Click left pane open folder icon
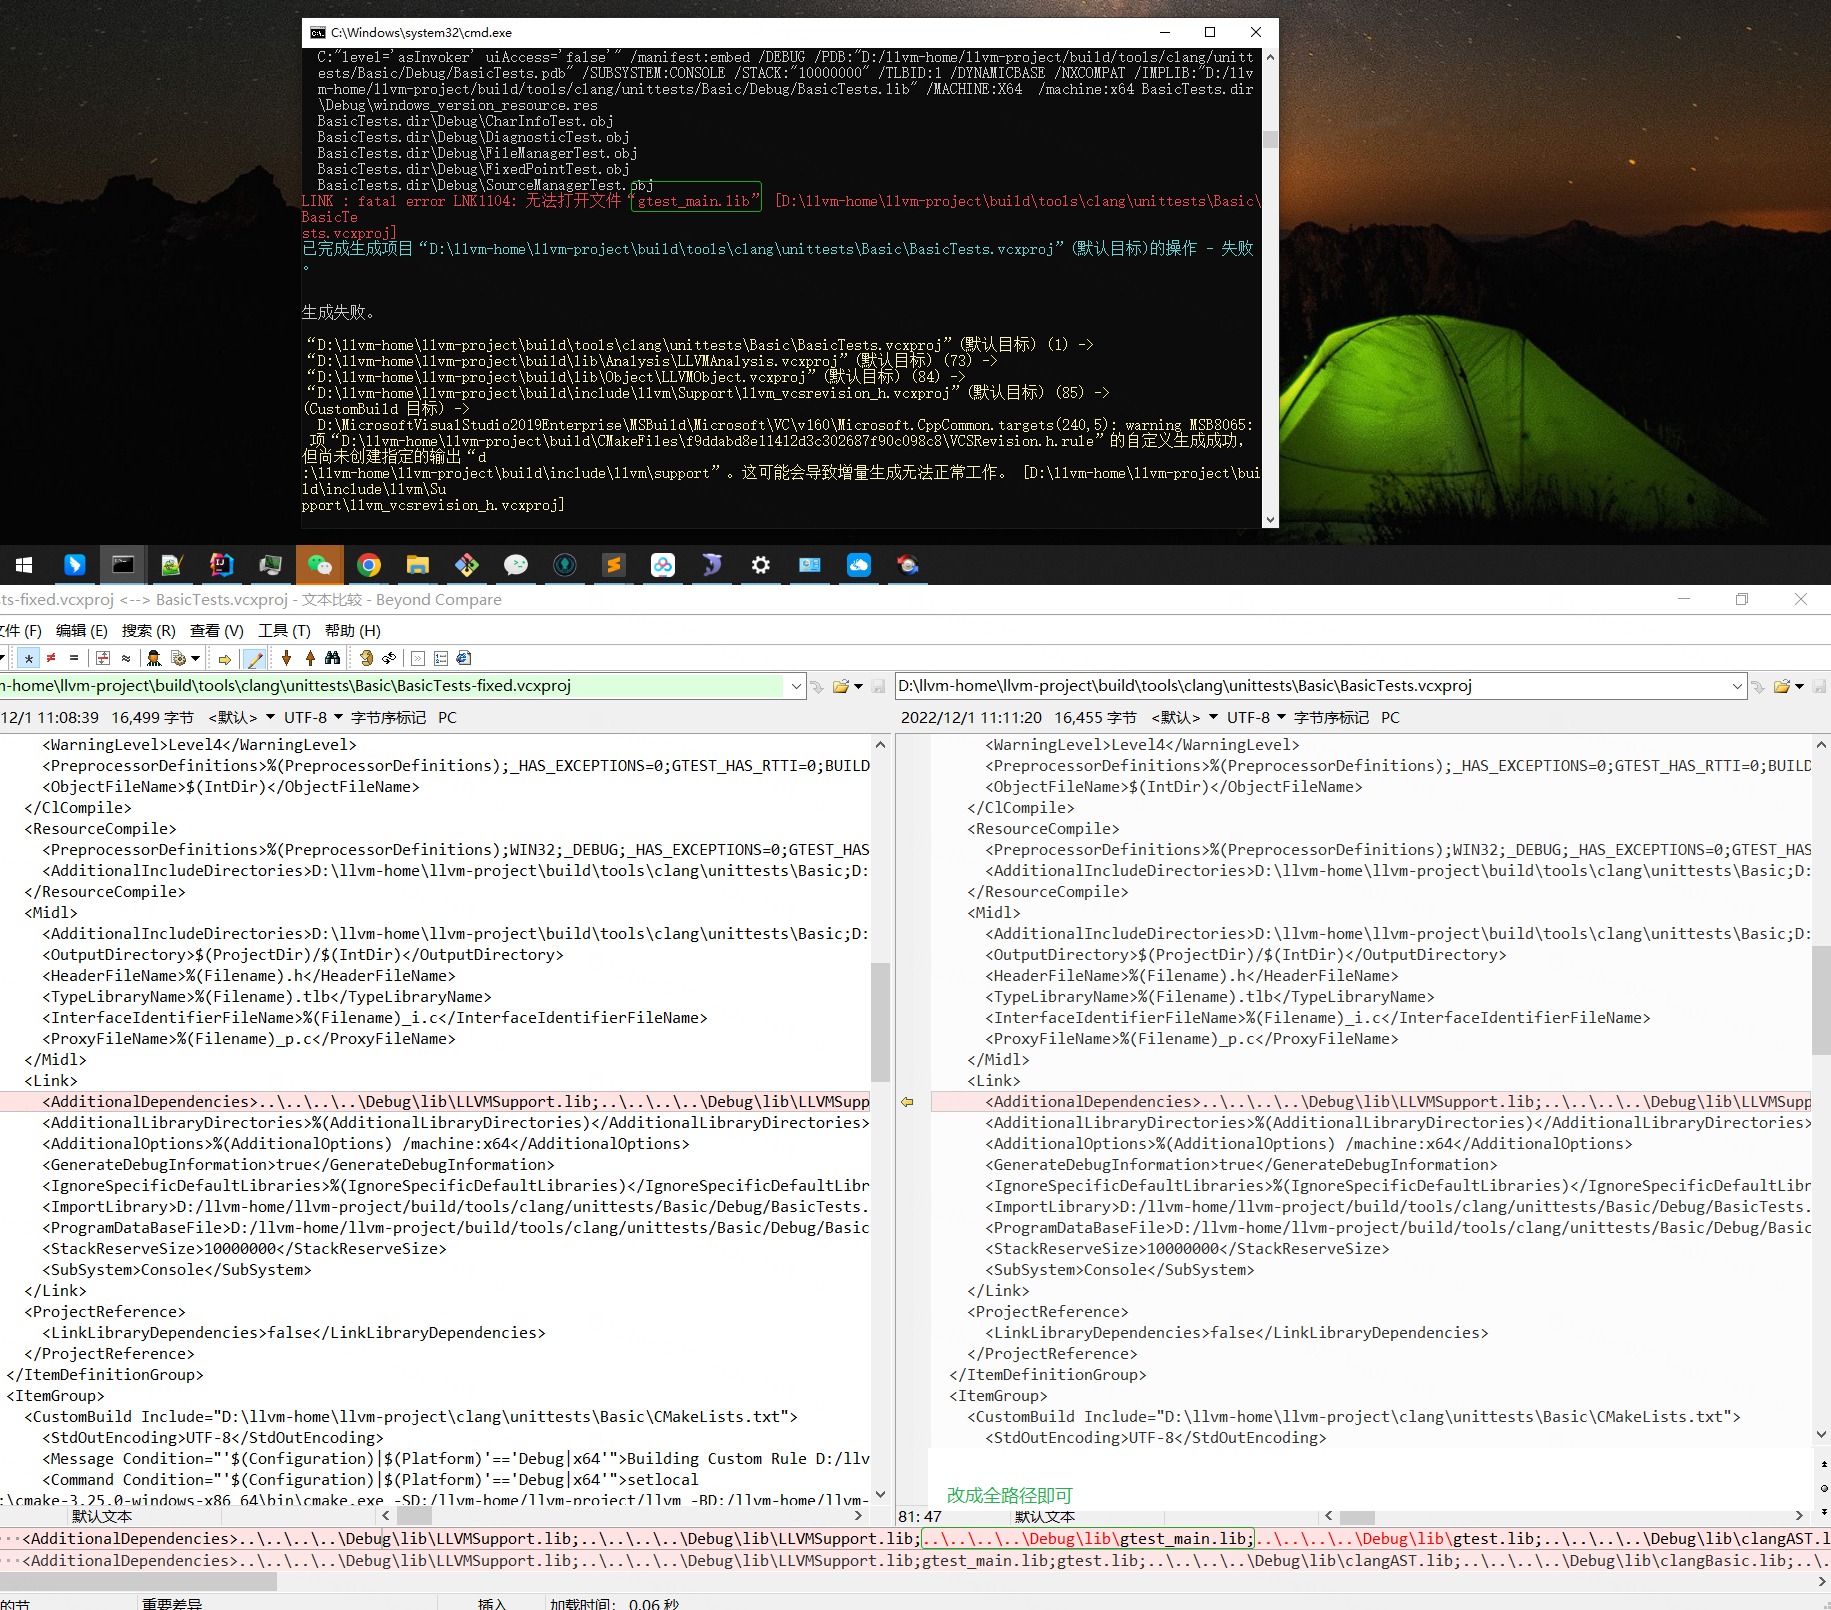The height and width of the screenshot is (1610, 1831). tap(841, 686)
